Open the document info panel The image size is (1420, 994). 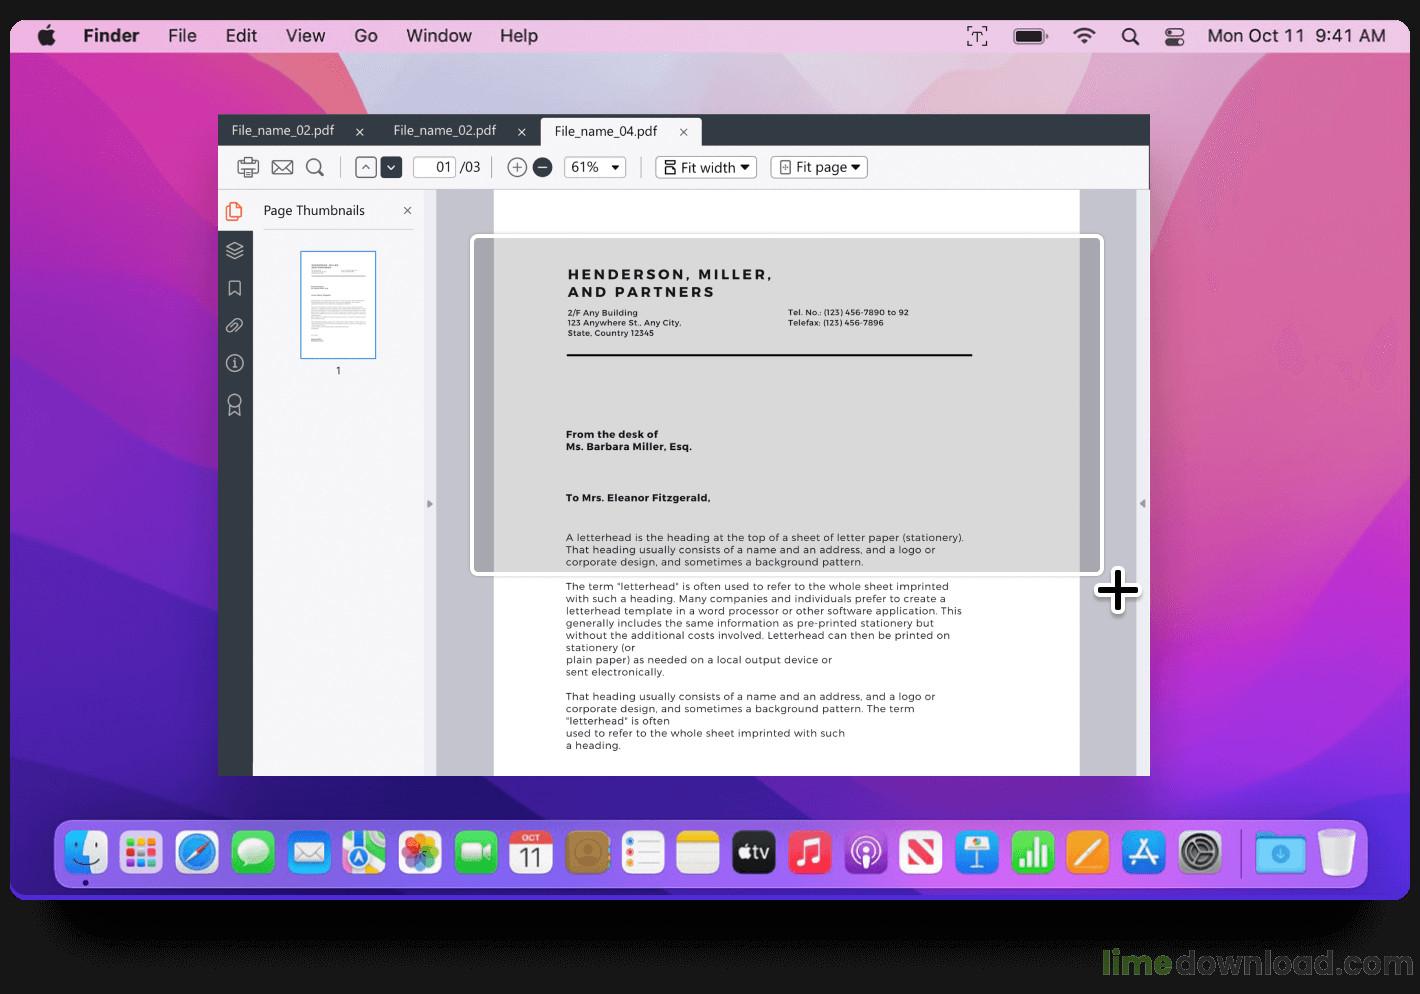(235, 363)
